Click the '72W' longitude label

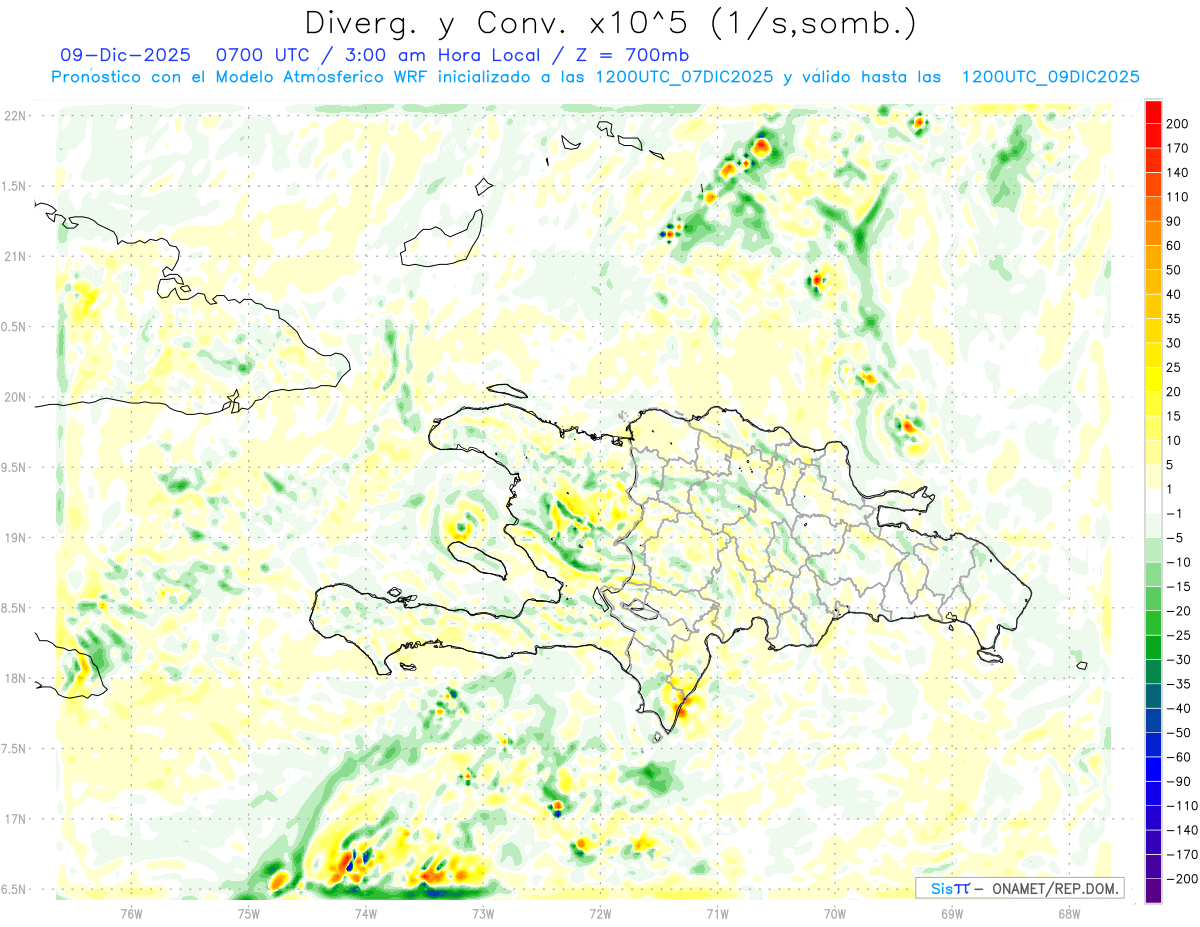(x=600, y=913)
